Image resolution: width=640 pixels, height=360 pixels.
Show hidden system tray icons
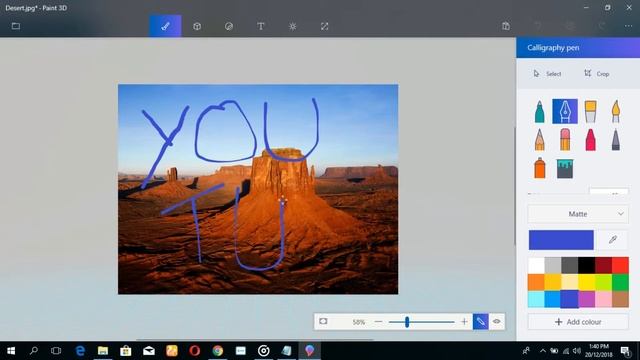click(x=542, y=351)
